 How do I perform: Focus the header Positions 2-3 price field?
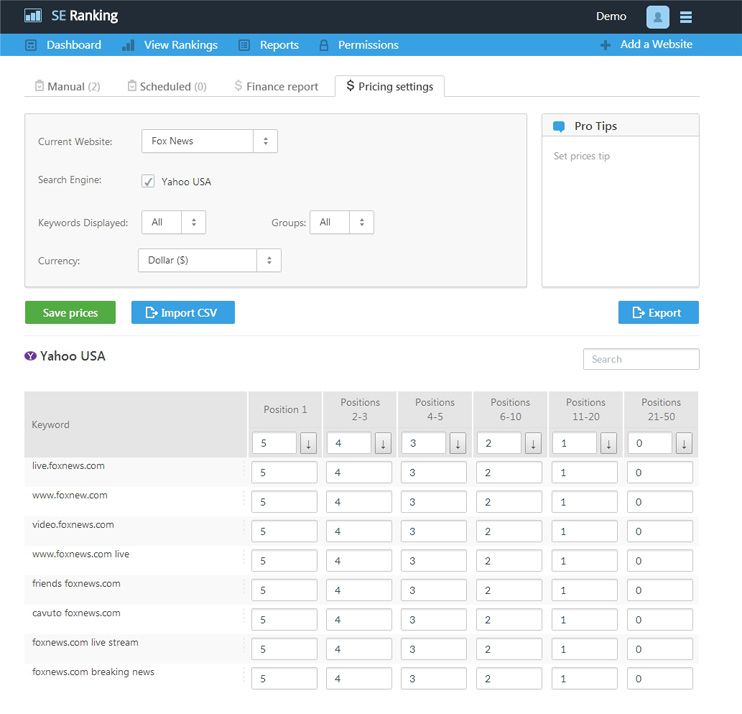coord(349,444)
